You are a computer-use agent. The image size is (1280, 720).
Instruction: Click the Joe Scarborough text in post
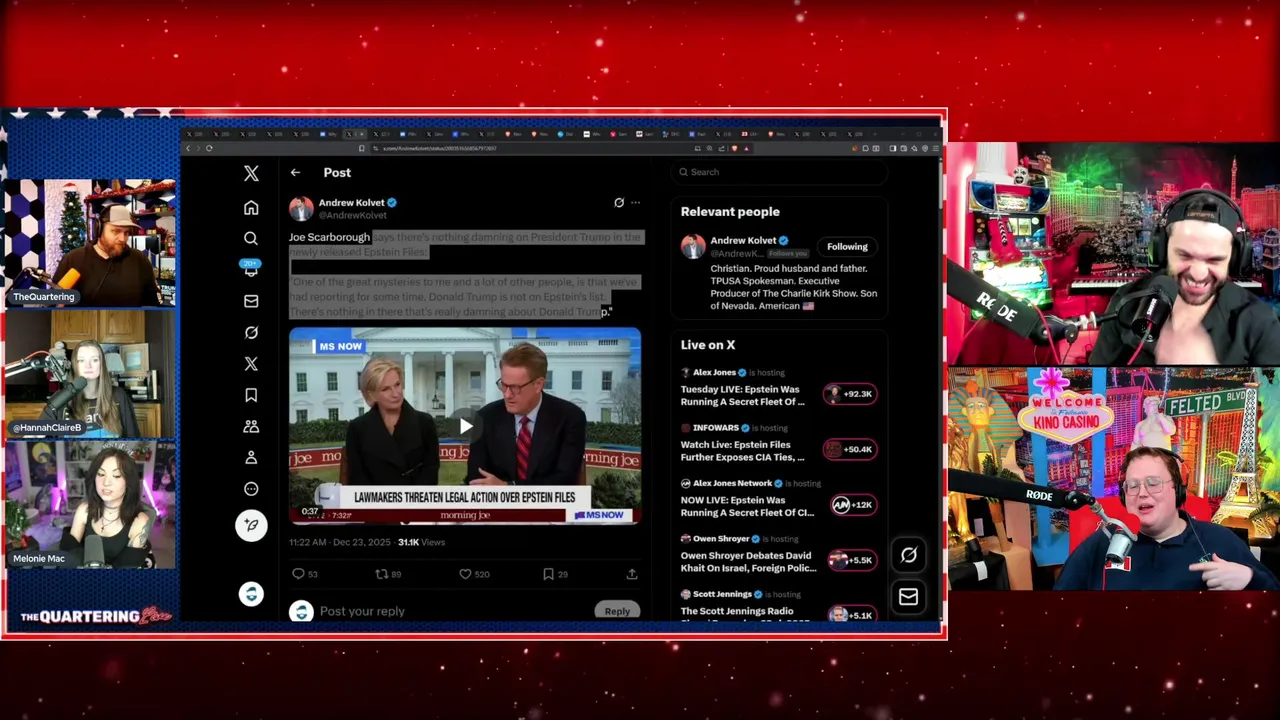coord(329,237)
